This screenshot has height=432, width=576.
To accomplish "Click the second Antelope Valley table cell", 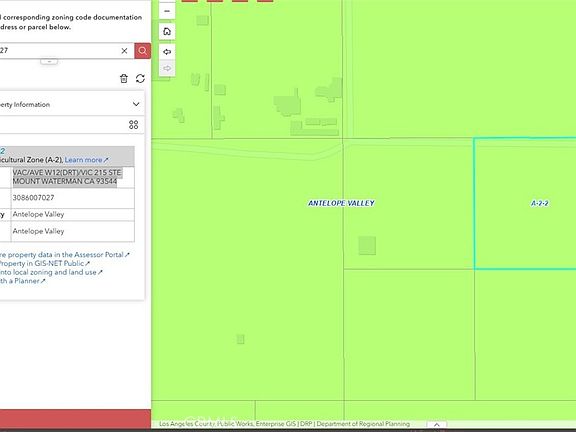I will tap(73, 231).
